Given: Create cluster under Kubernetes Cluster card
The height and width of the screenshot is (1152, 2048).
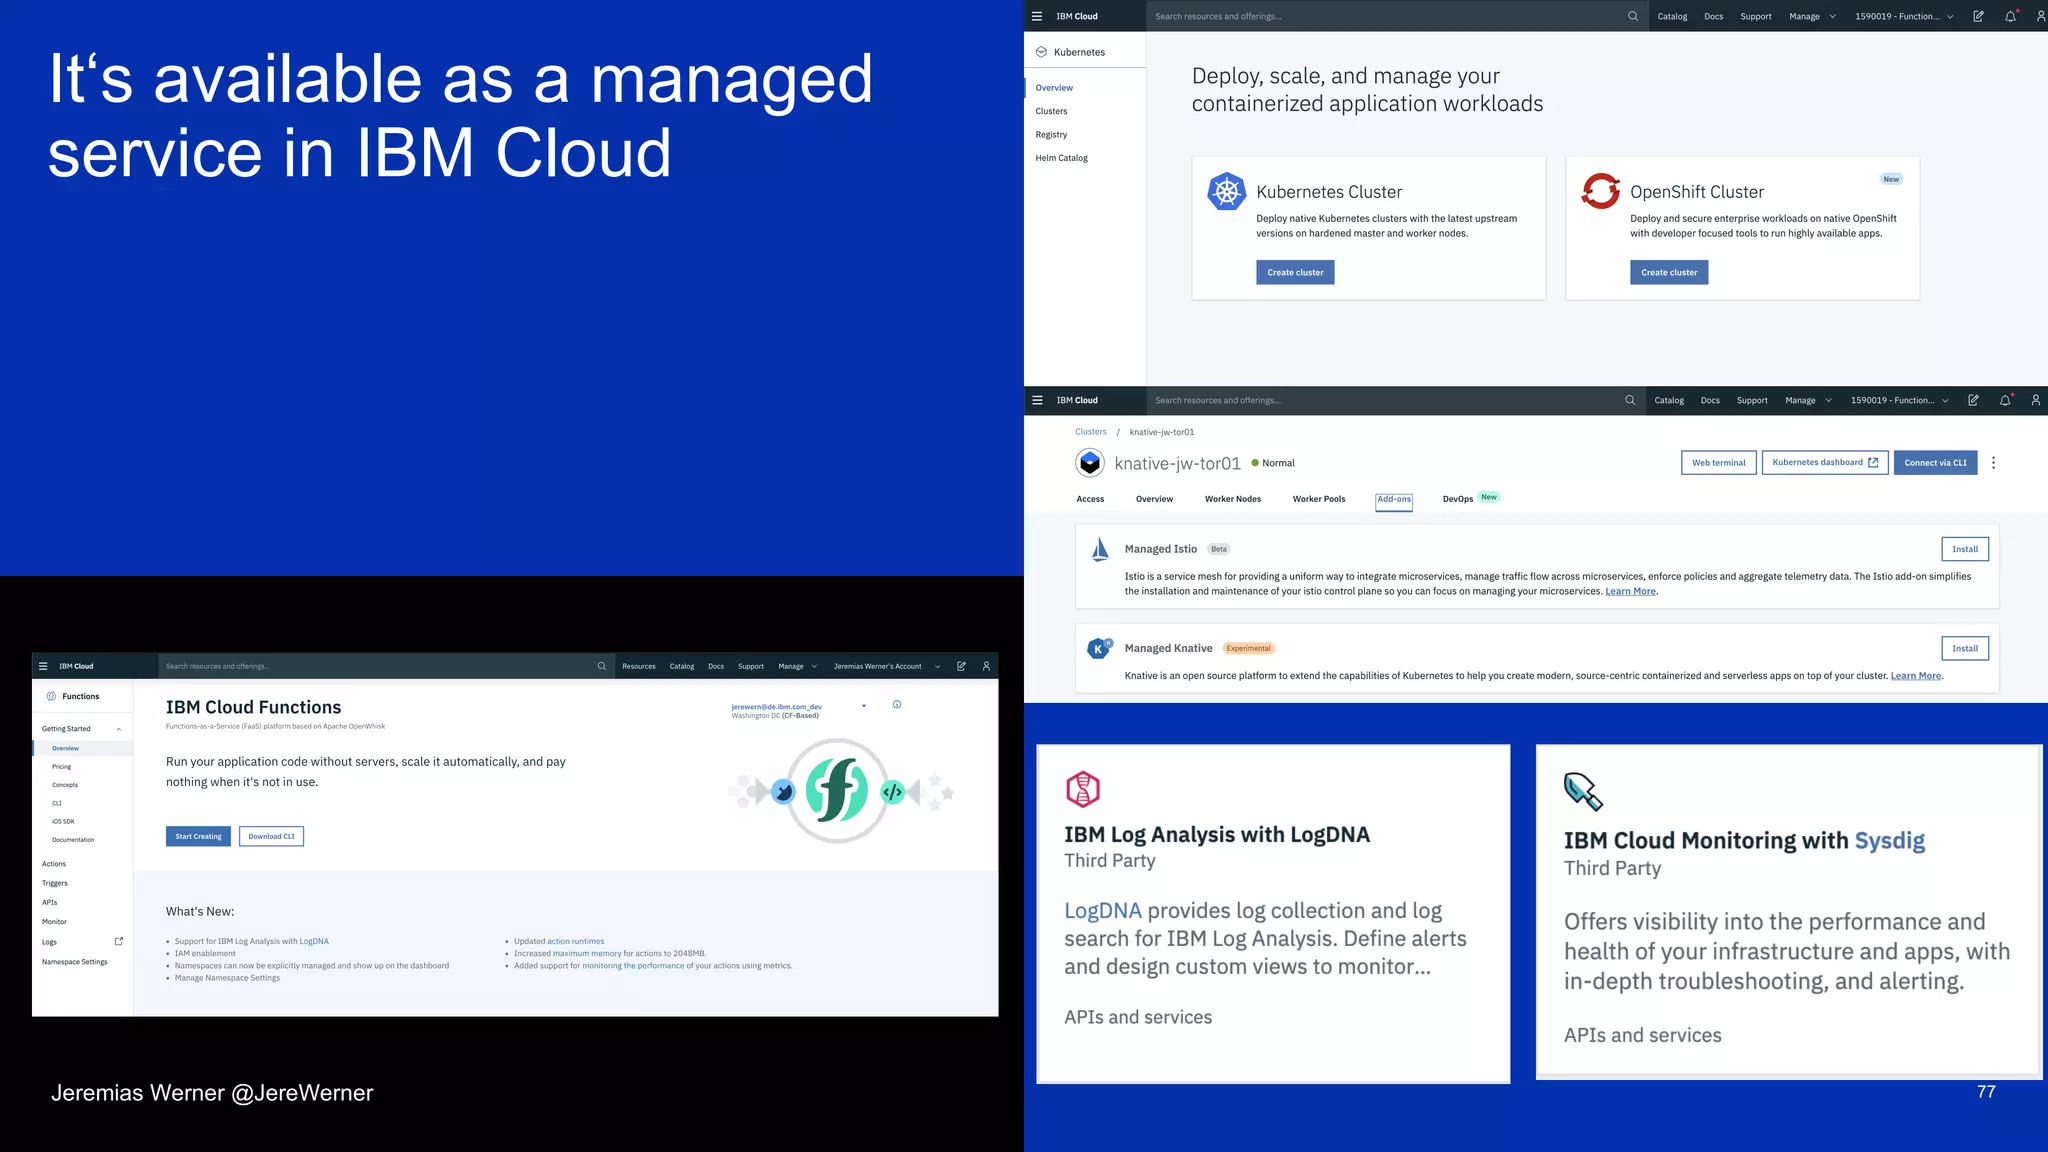Looking at the screenshot, I should point(1295,272).
